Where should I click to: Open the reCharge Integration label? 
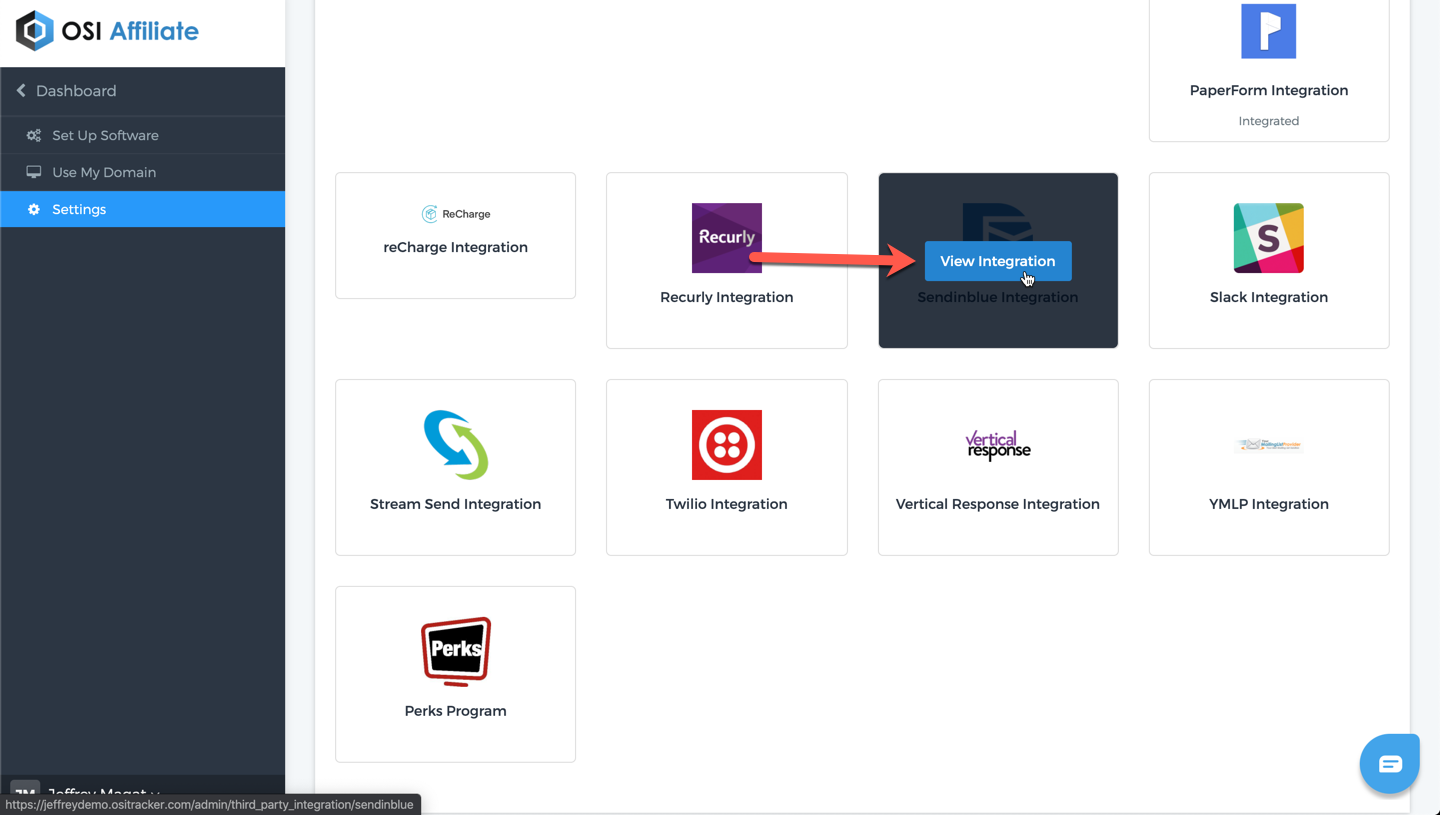(x=455, y=247)
